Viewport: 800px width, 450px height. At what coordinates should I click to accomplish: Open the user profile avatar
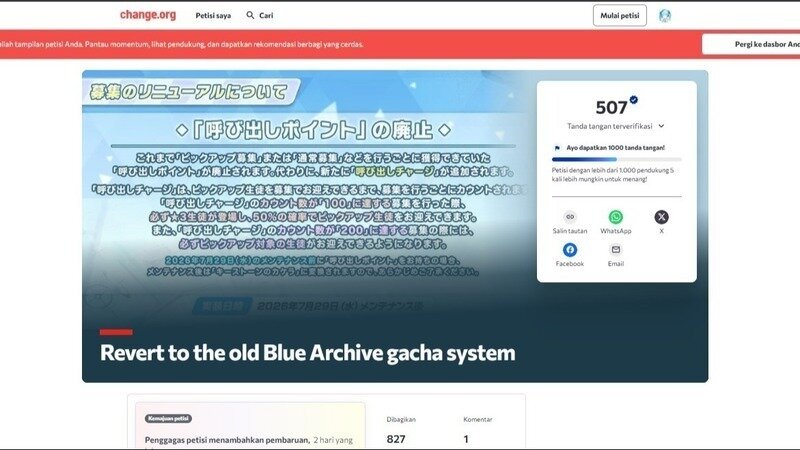664,16
